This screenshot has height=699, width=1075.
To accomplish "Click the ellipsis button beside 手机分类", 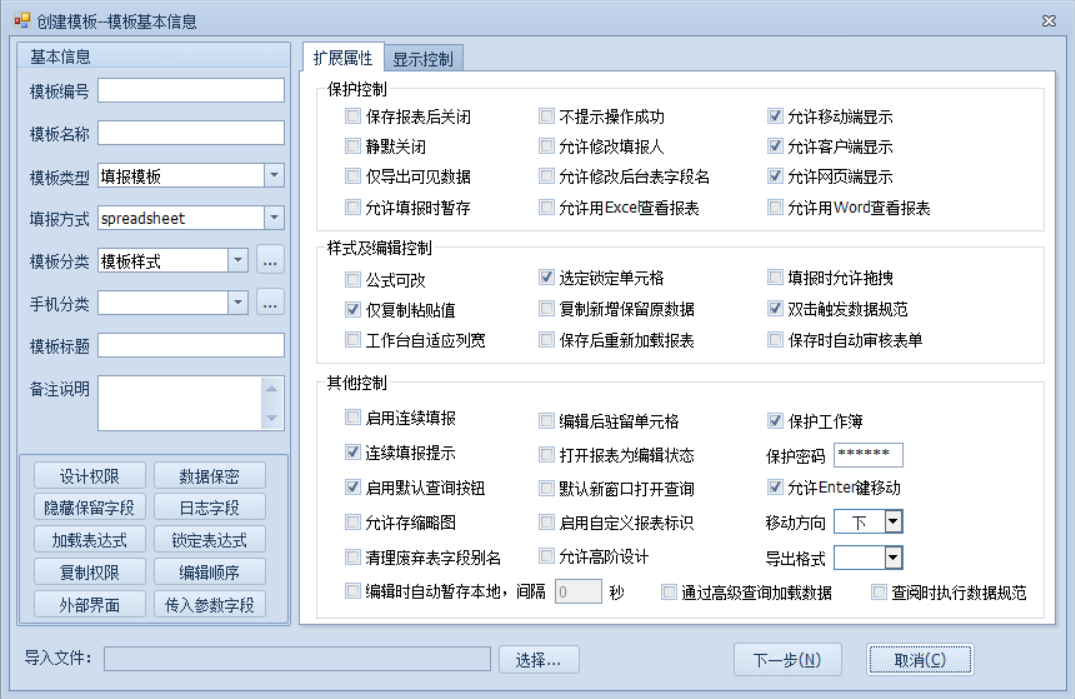I will point(270,302).
